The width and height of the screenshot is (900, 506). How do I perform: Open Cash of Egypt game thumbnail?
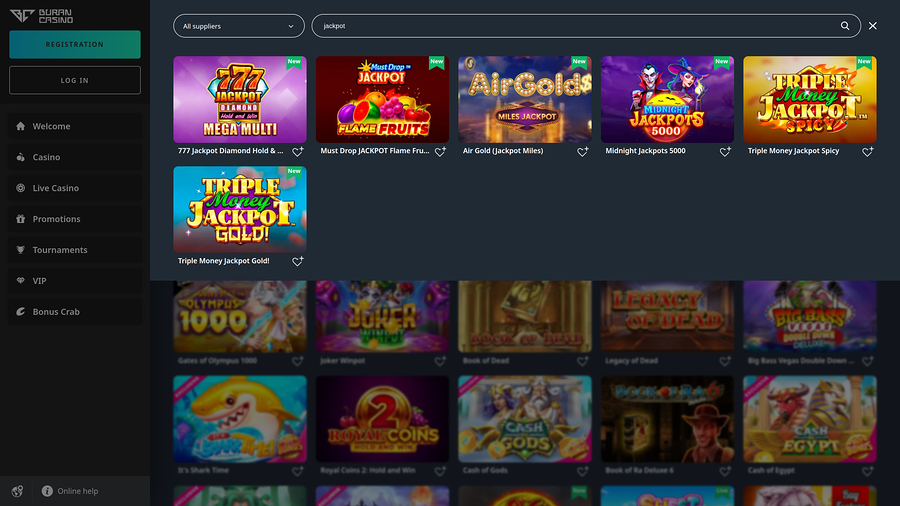[810, 419]
